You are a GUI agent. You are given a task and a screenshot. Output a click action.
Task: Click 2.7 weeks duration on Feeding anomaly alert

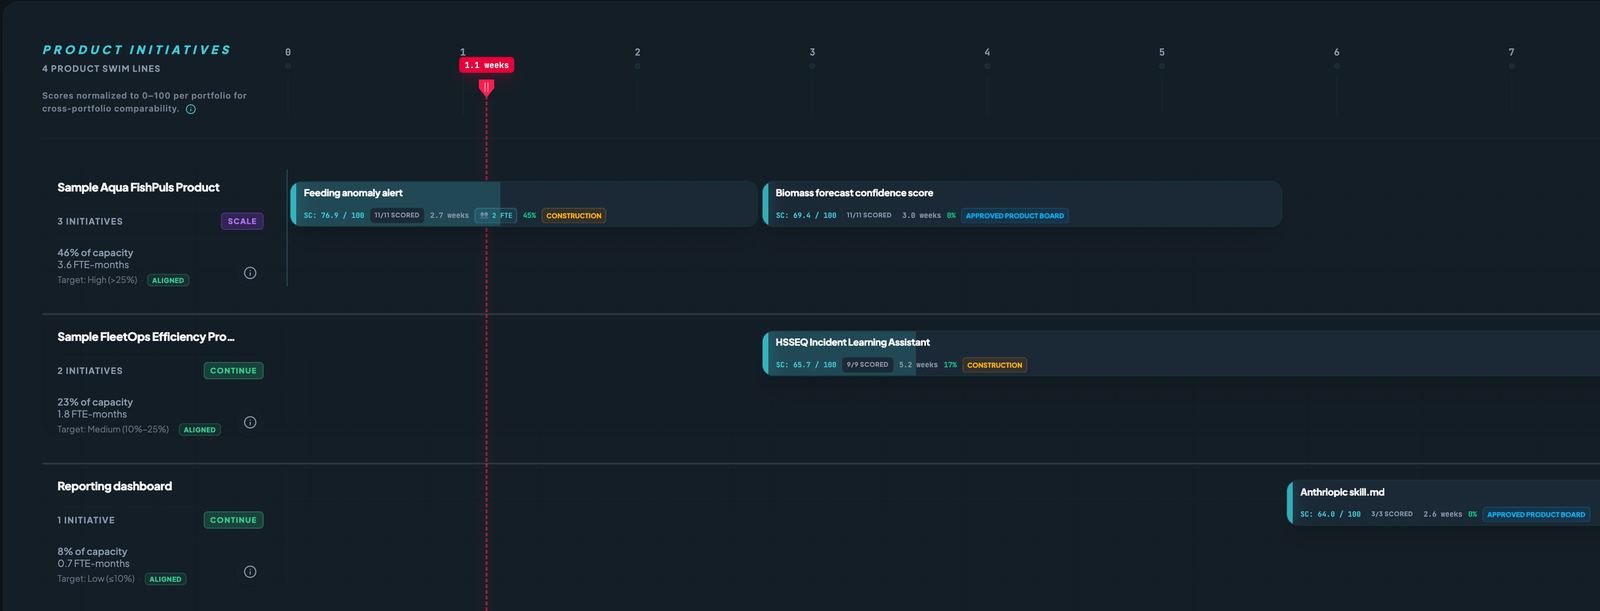point(449,215)
